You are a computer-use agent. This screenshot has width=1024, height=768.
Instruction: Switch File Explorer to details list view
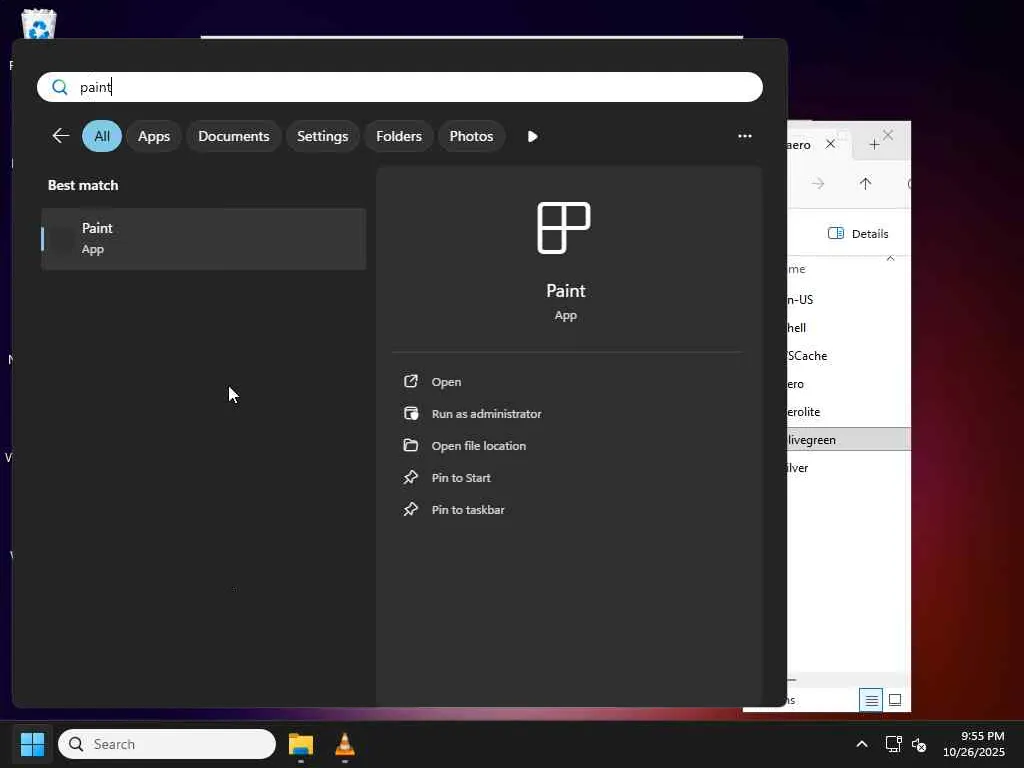coord(871,700)
